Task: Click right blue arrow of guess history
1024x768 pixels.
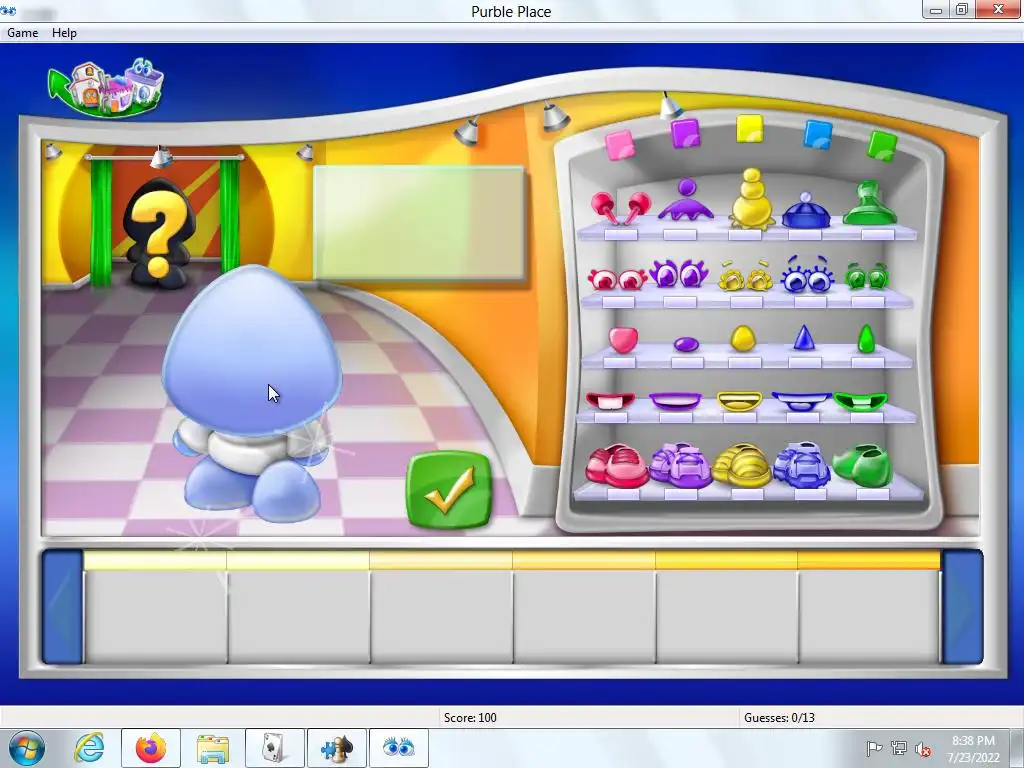Action: click(962, 607)
